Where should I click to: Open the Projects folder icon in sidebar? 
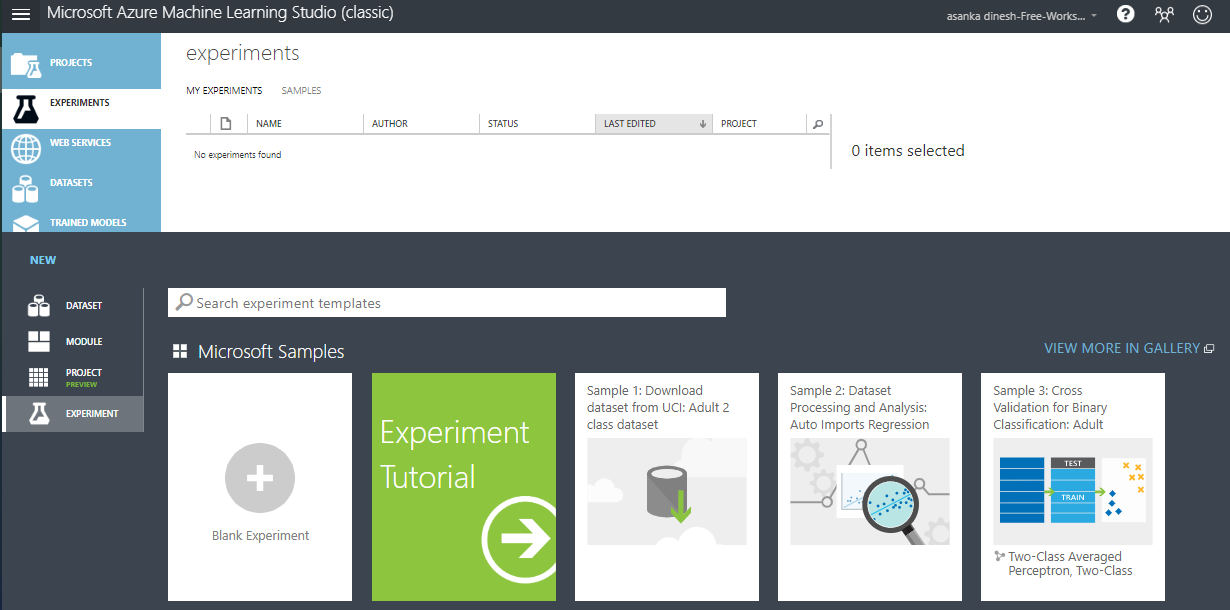coord(26,64)
